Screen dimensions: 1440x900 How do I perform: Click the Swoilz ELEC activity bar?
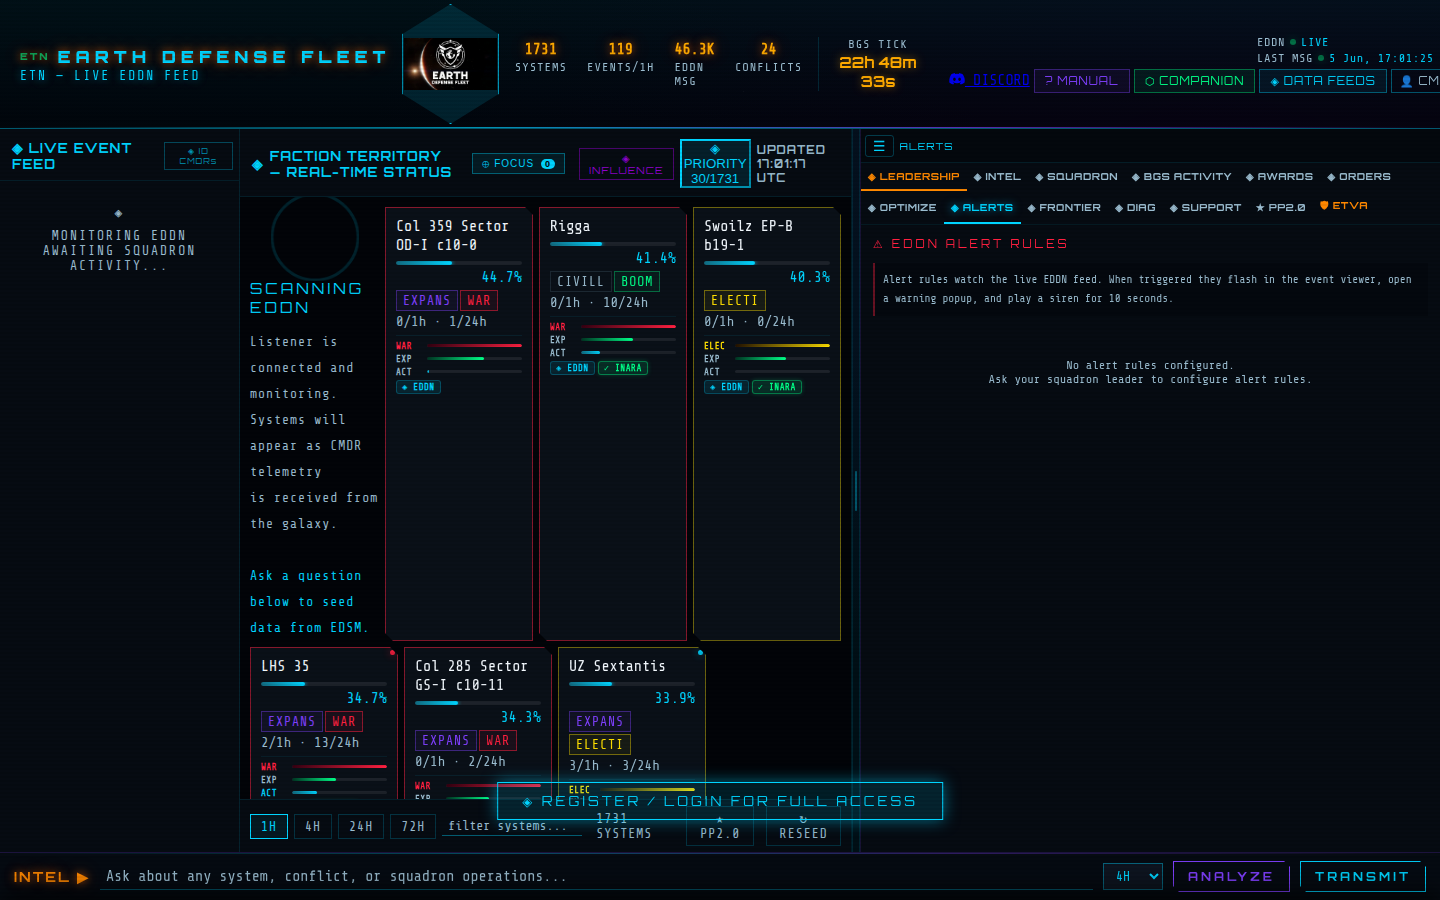coord(783,346)
